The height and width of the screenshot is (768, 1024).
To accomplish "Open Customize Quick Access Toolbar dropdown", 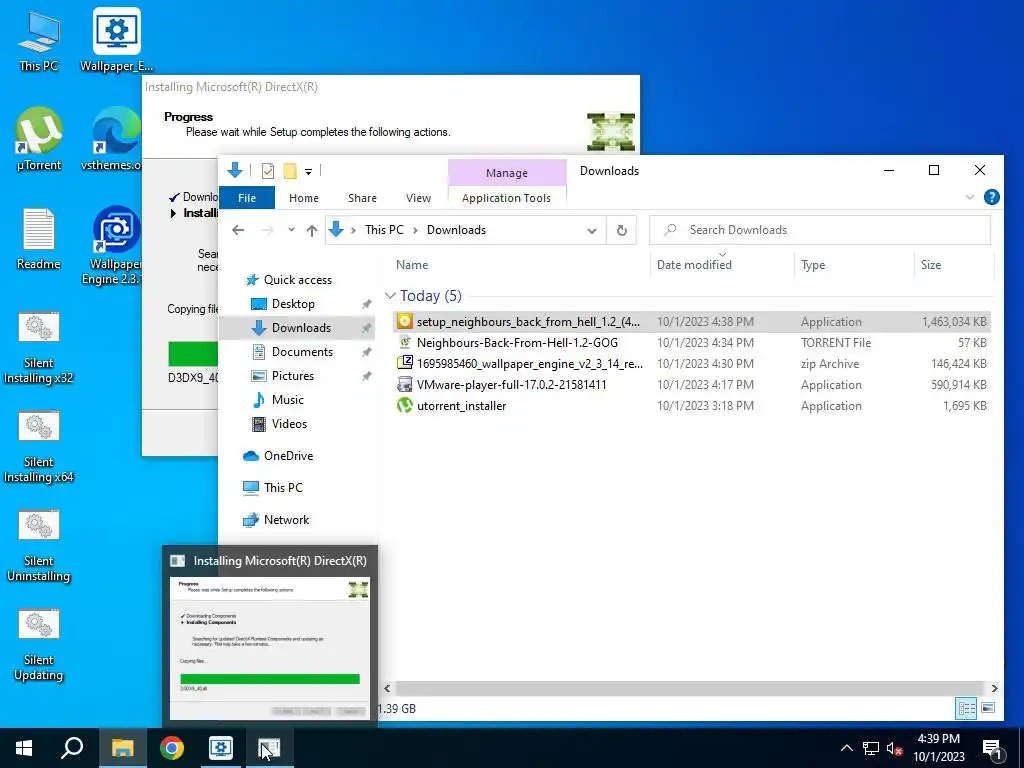I will (308, 172).
